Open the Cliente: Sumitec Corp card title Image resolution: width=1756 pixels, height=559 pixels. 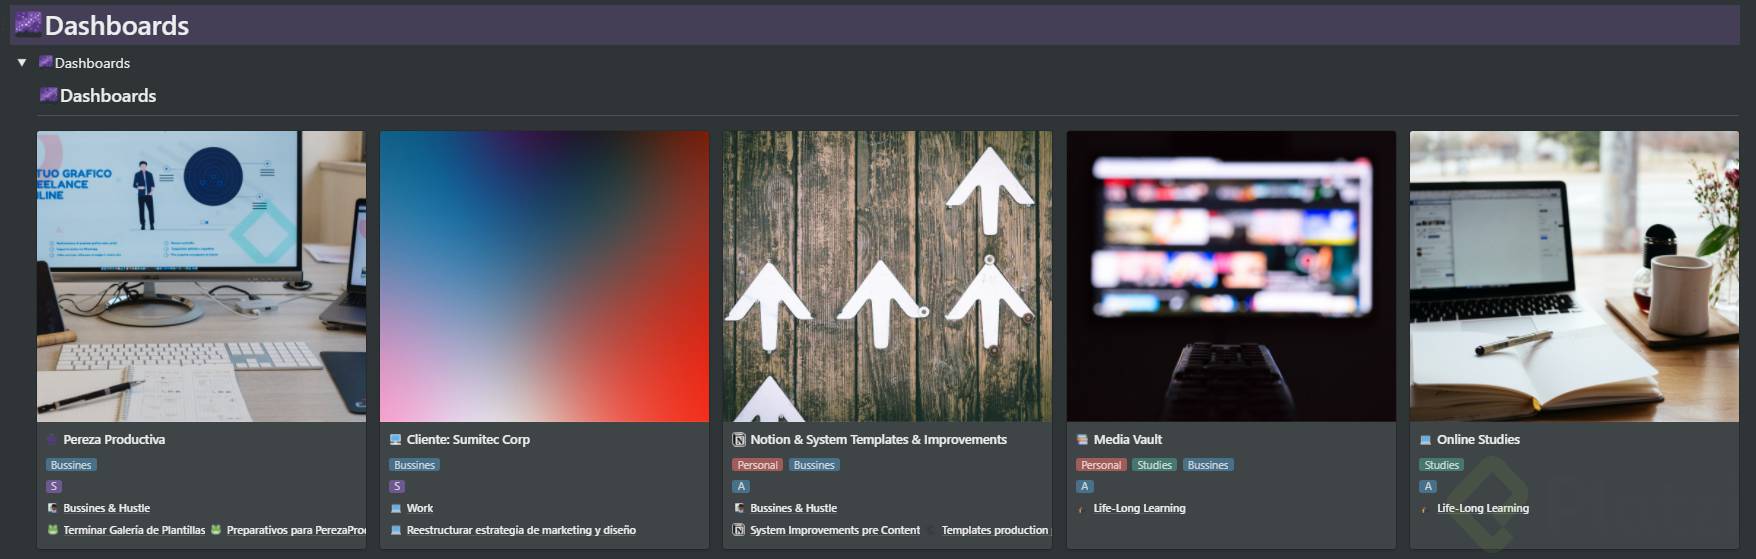(x=468, y=439)
